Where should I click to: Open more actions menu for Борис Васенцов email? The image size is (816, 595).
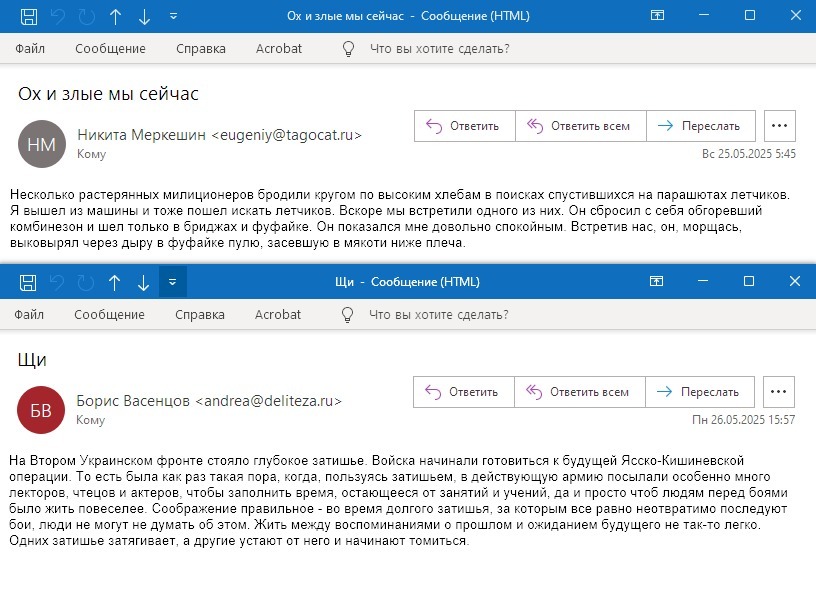(780, 392)
